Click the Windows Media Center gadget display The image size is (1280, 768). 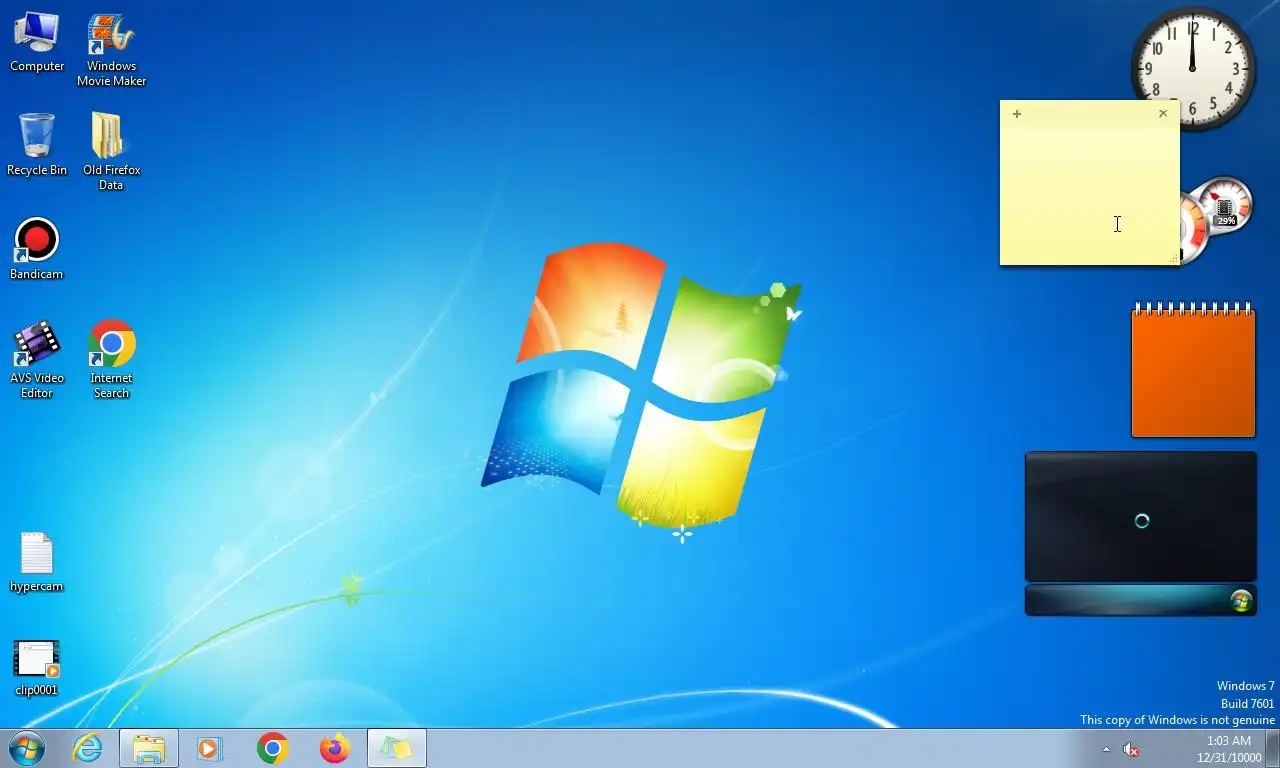pyautogui.click(x=1141, y=516)
